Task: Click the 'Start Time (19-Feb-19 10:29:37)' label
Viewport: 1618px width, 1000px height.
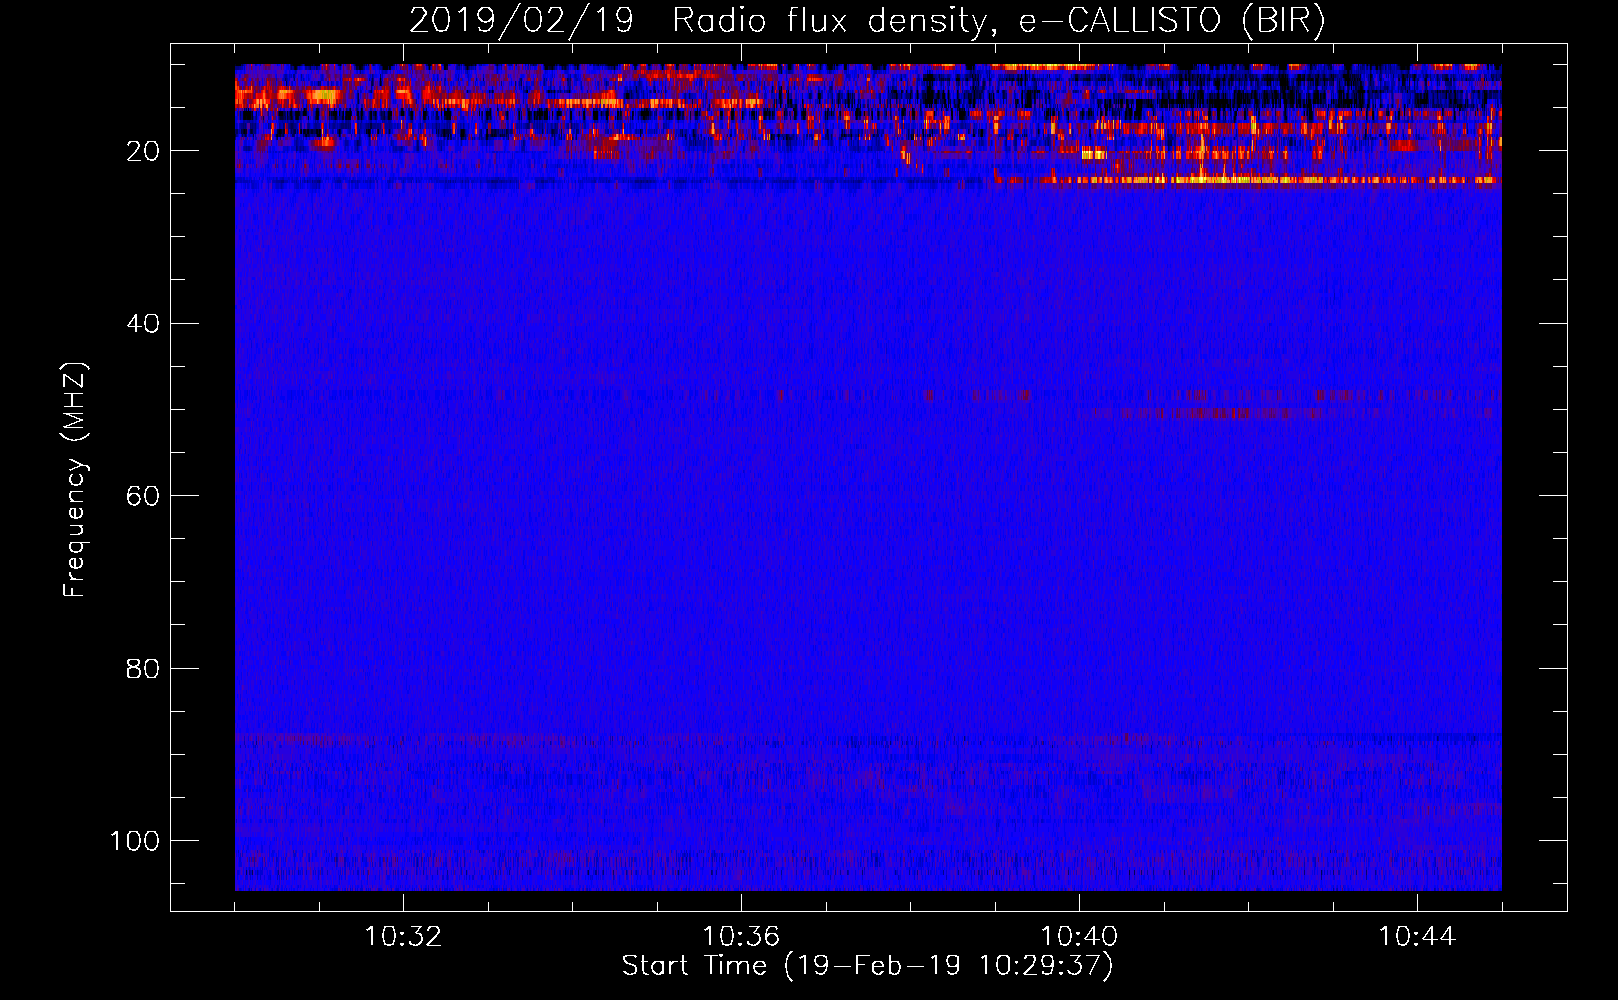Action: coord(867,966)
